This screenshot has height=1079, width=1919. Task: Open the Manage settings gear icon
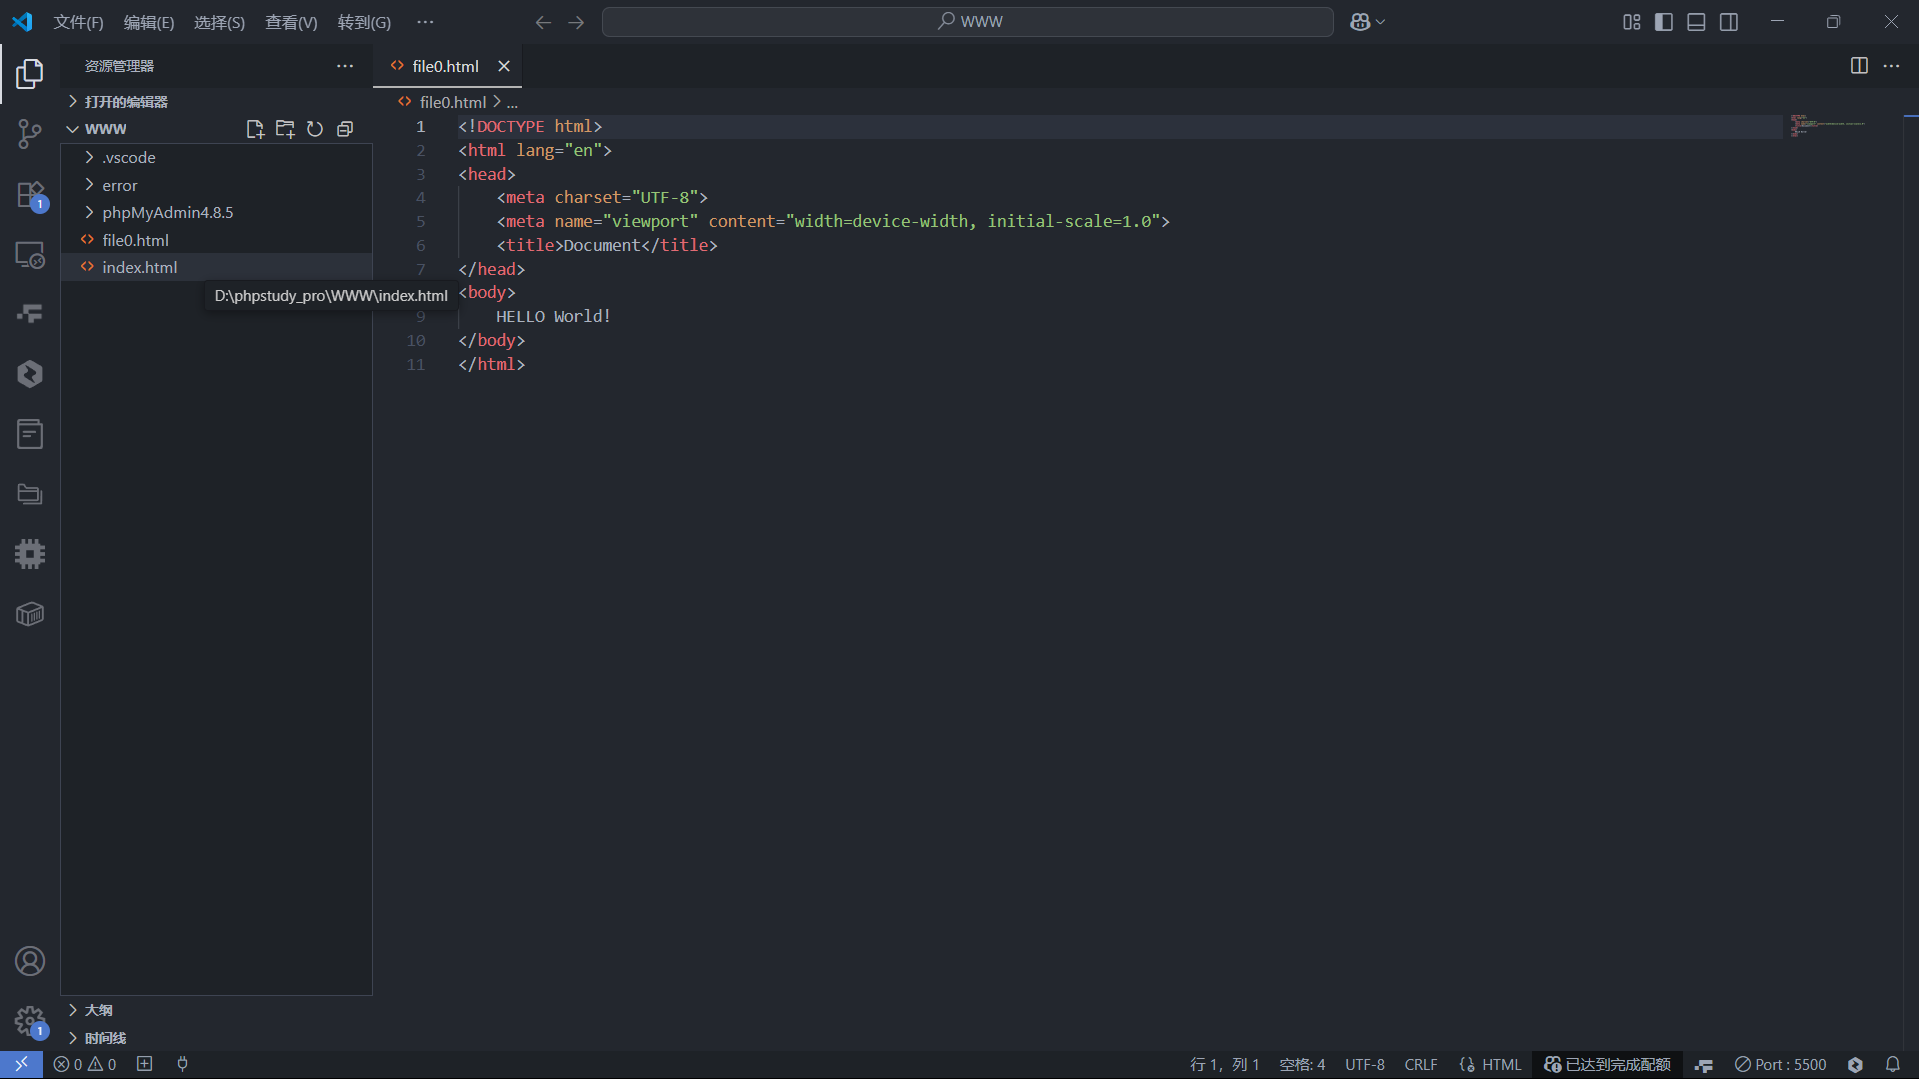coord(30,1022)
